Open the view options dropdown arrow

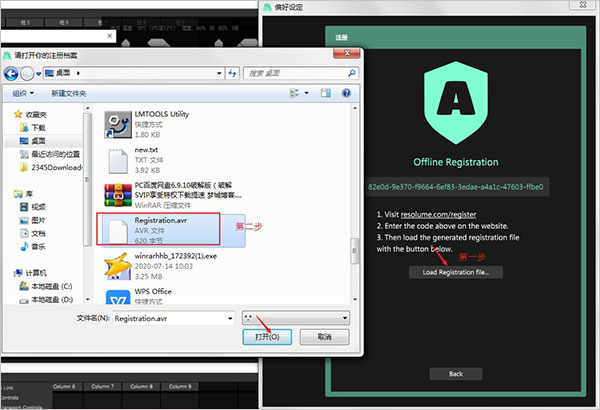pyautogui.click(x=307, y=93)
